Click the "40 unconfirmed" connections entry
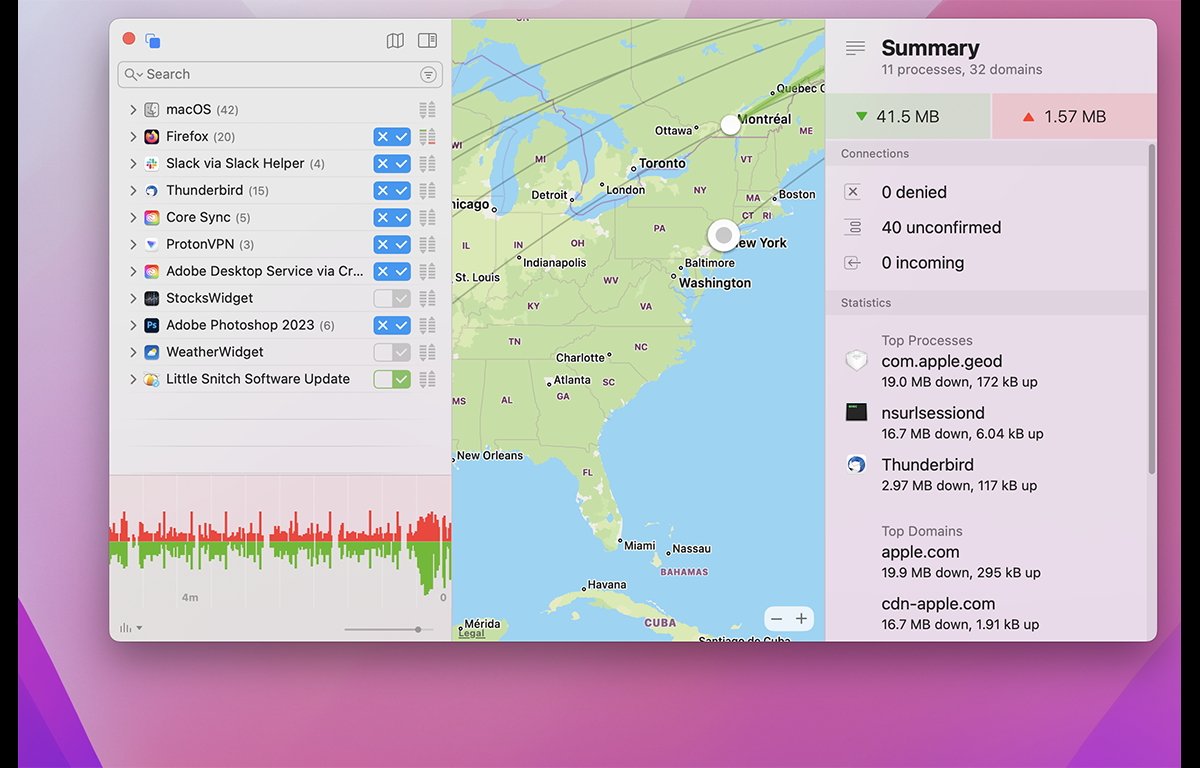 [941, 228]
